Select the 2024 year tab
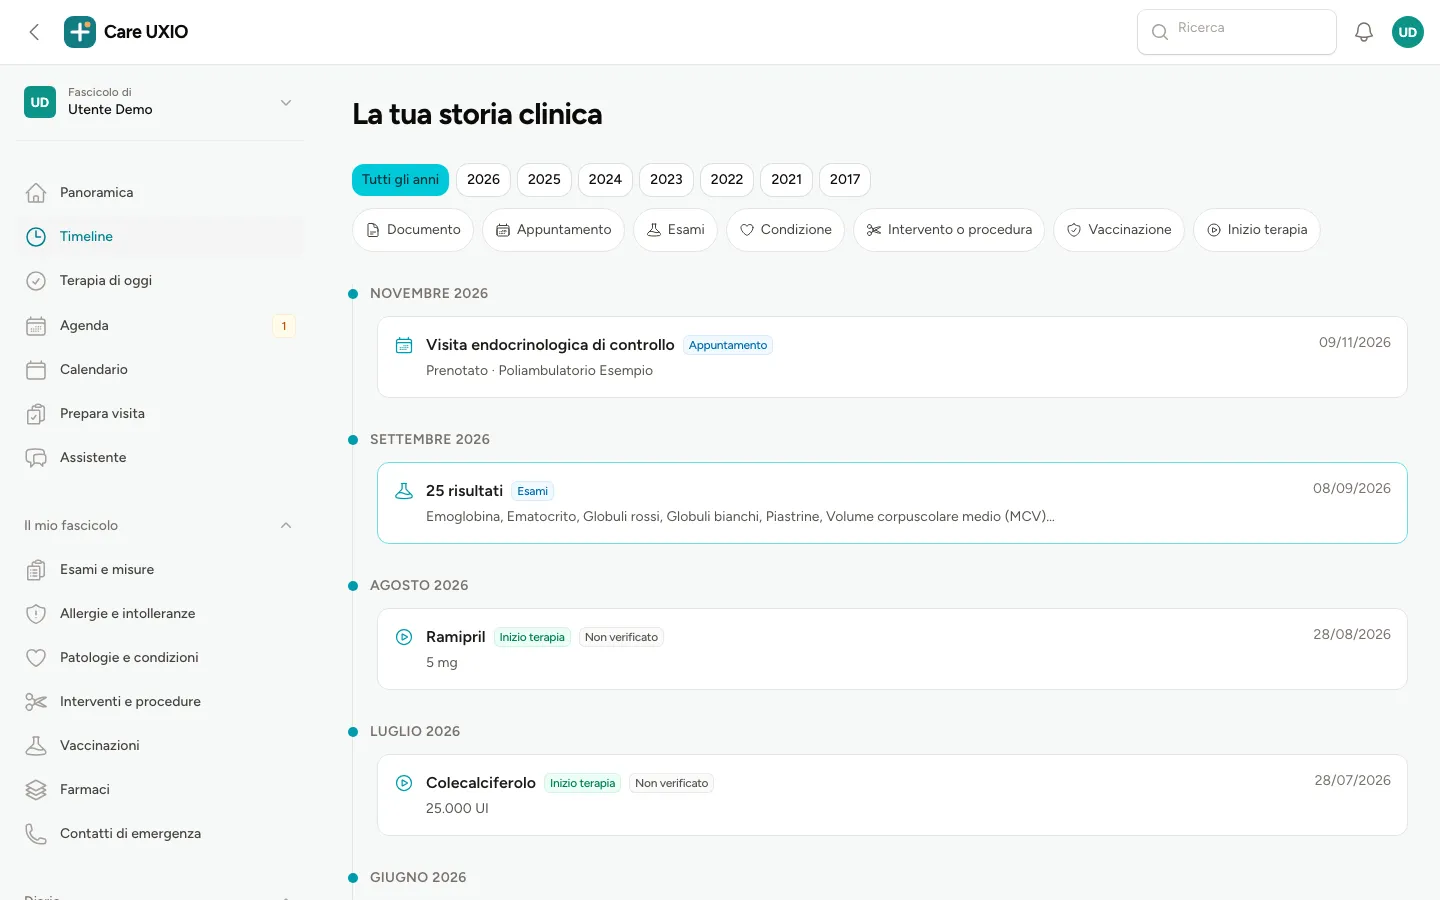The width and height of the screenshot is (1440, 900). click(x=605, y=180)
